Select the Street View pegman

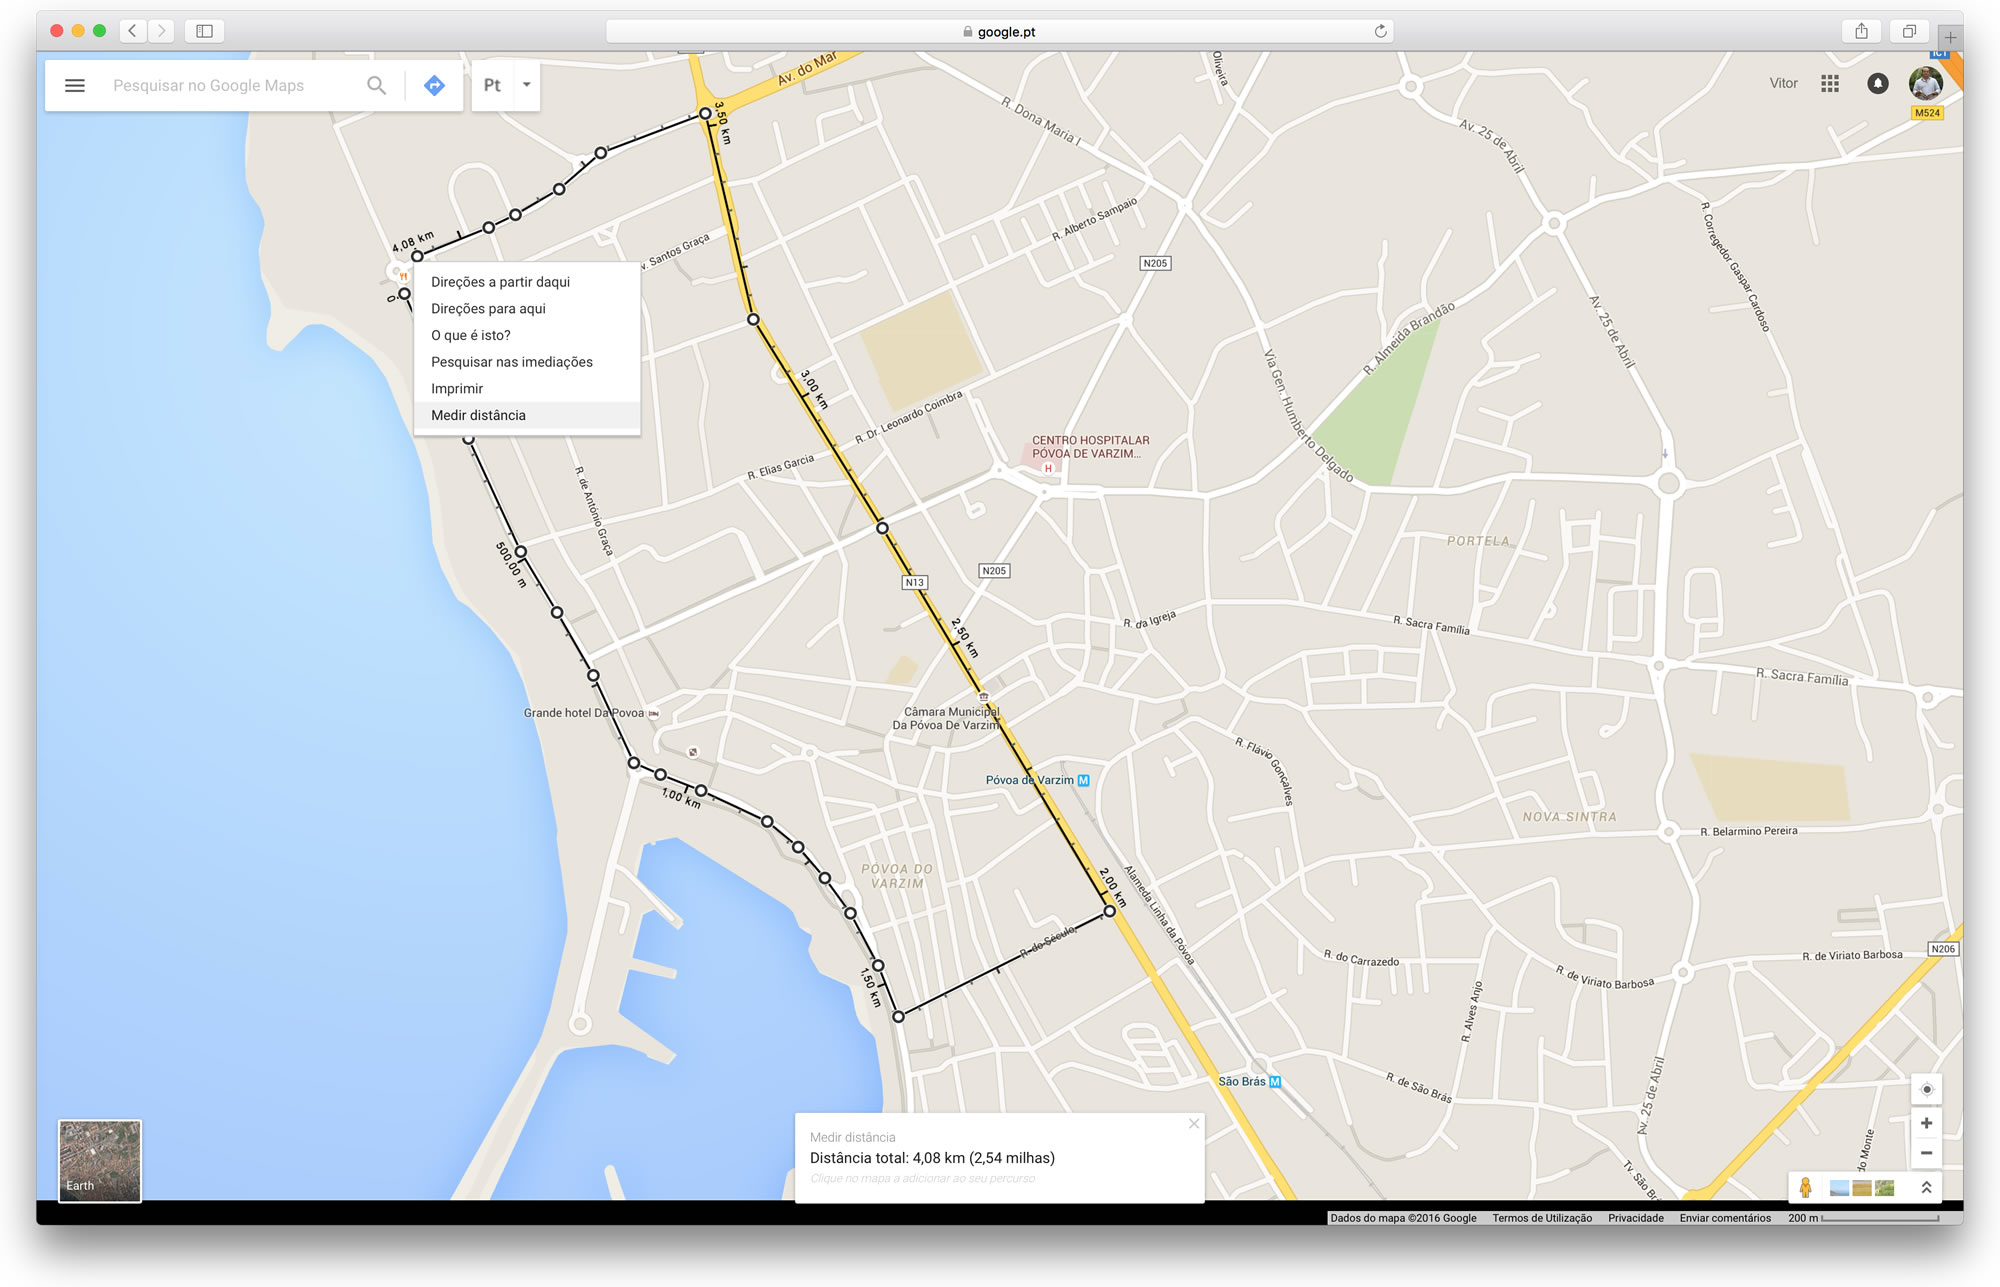(x=1805, y=1187)
